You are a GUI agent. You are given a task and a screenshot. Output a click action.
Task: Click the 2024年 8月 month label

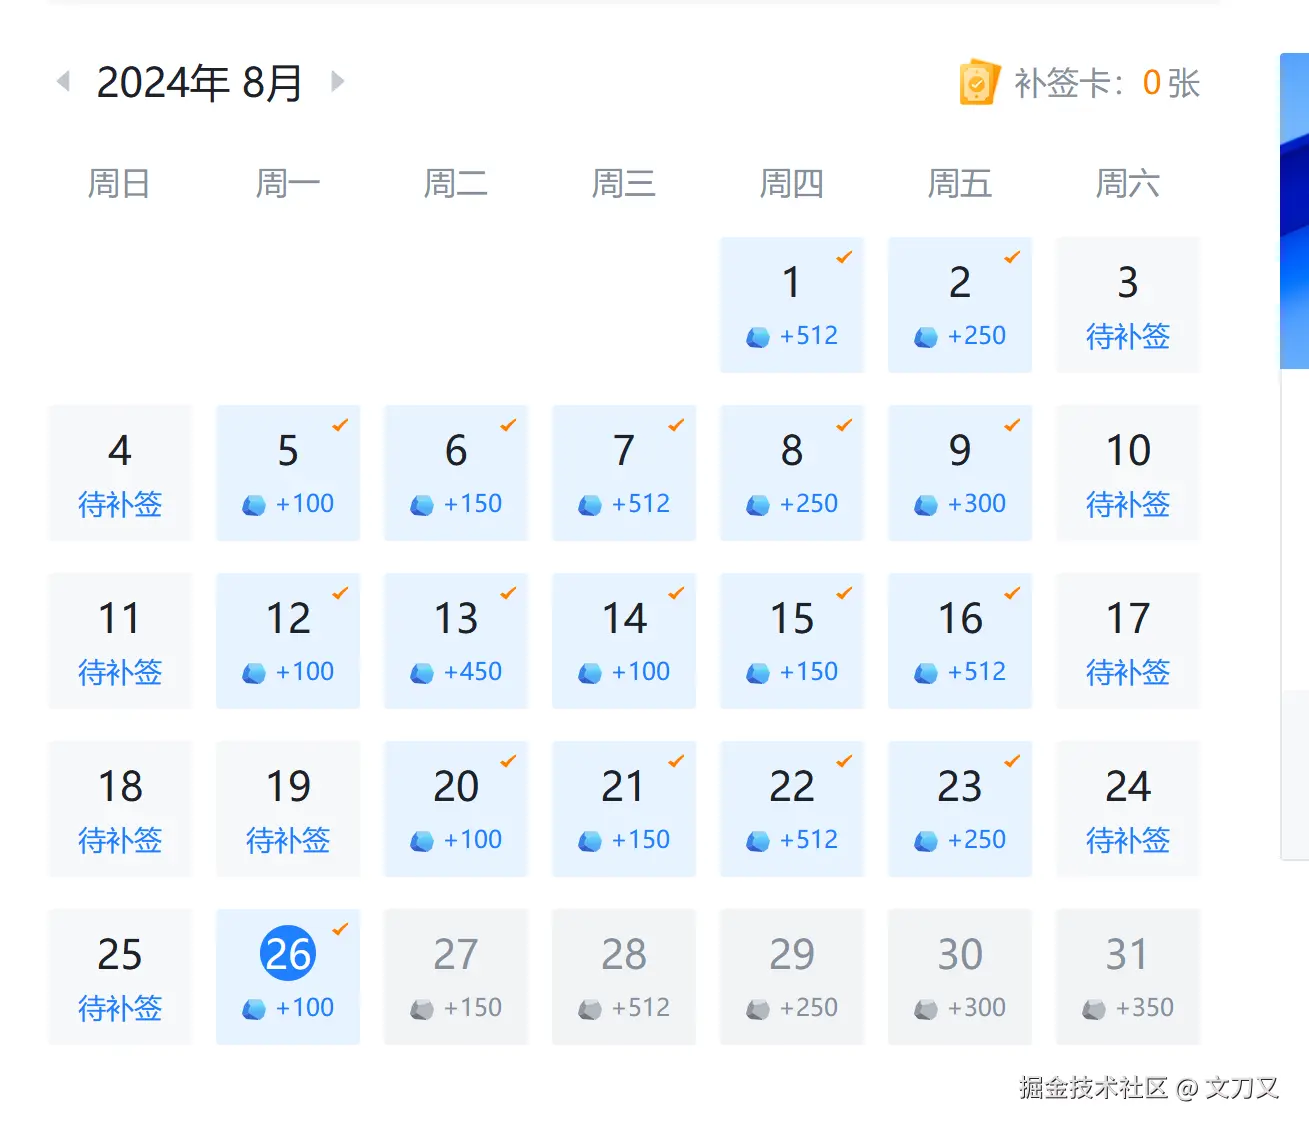coord(200,82)
